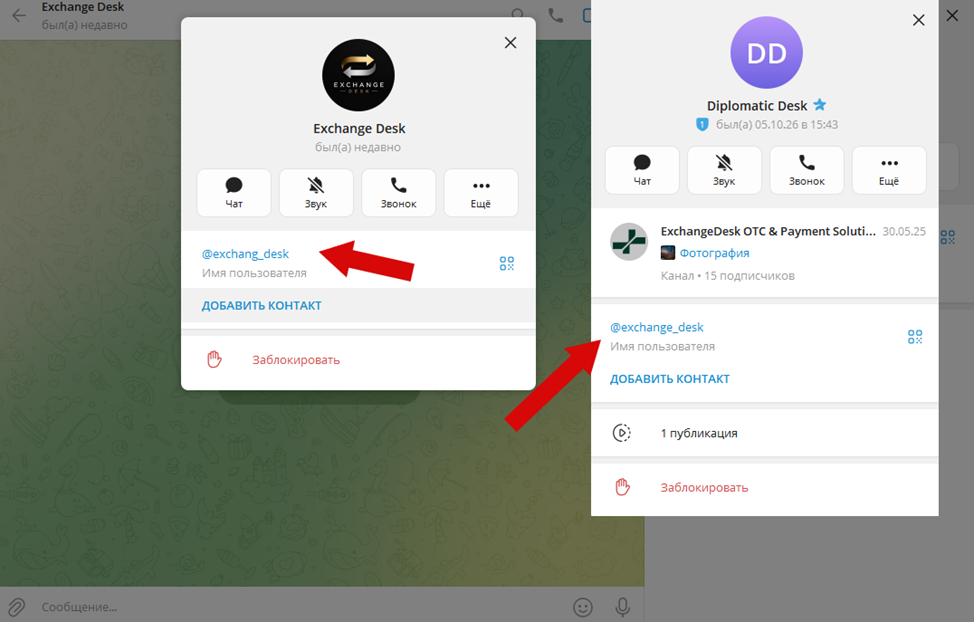974x622 pixels.
Task: Close the Exchange Desk profile popup
Action: (x=511, y=42)
